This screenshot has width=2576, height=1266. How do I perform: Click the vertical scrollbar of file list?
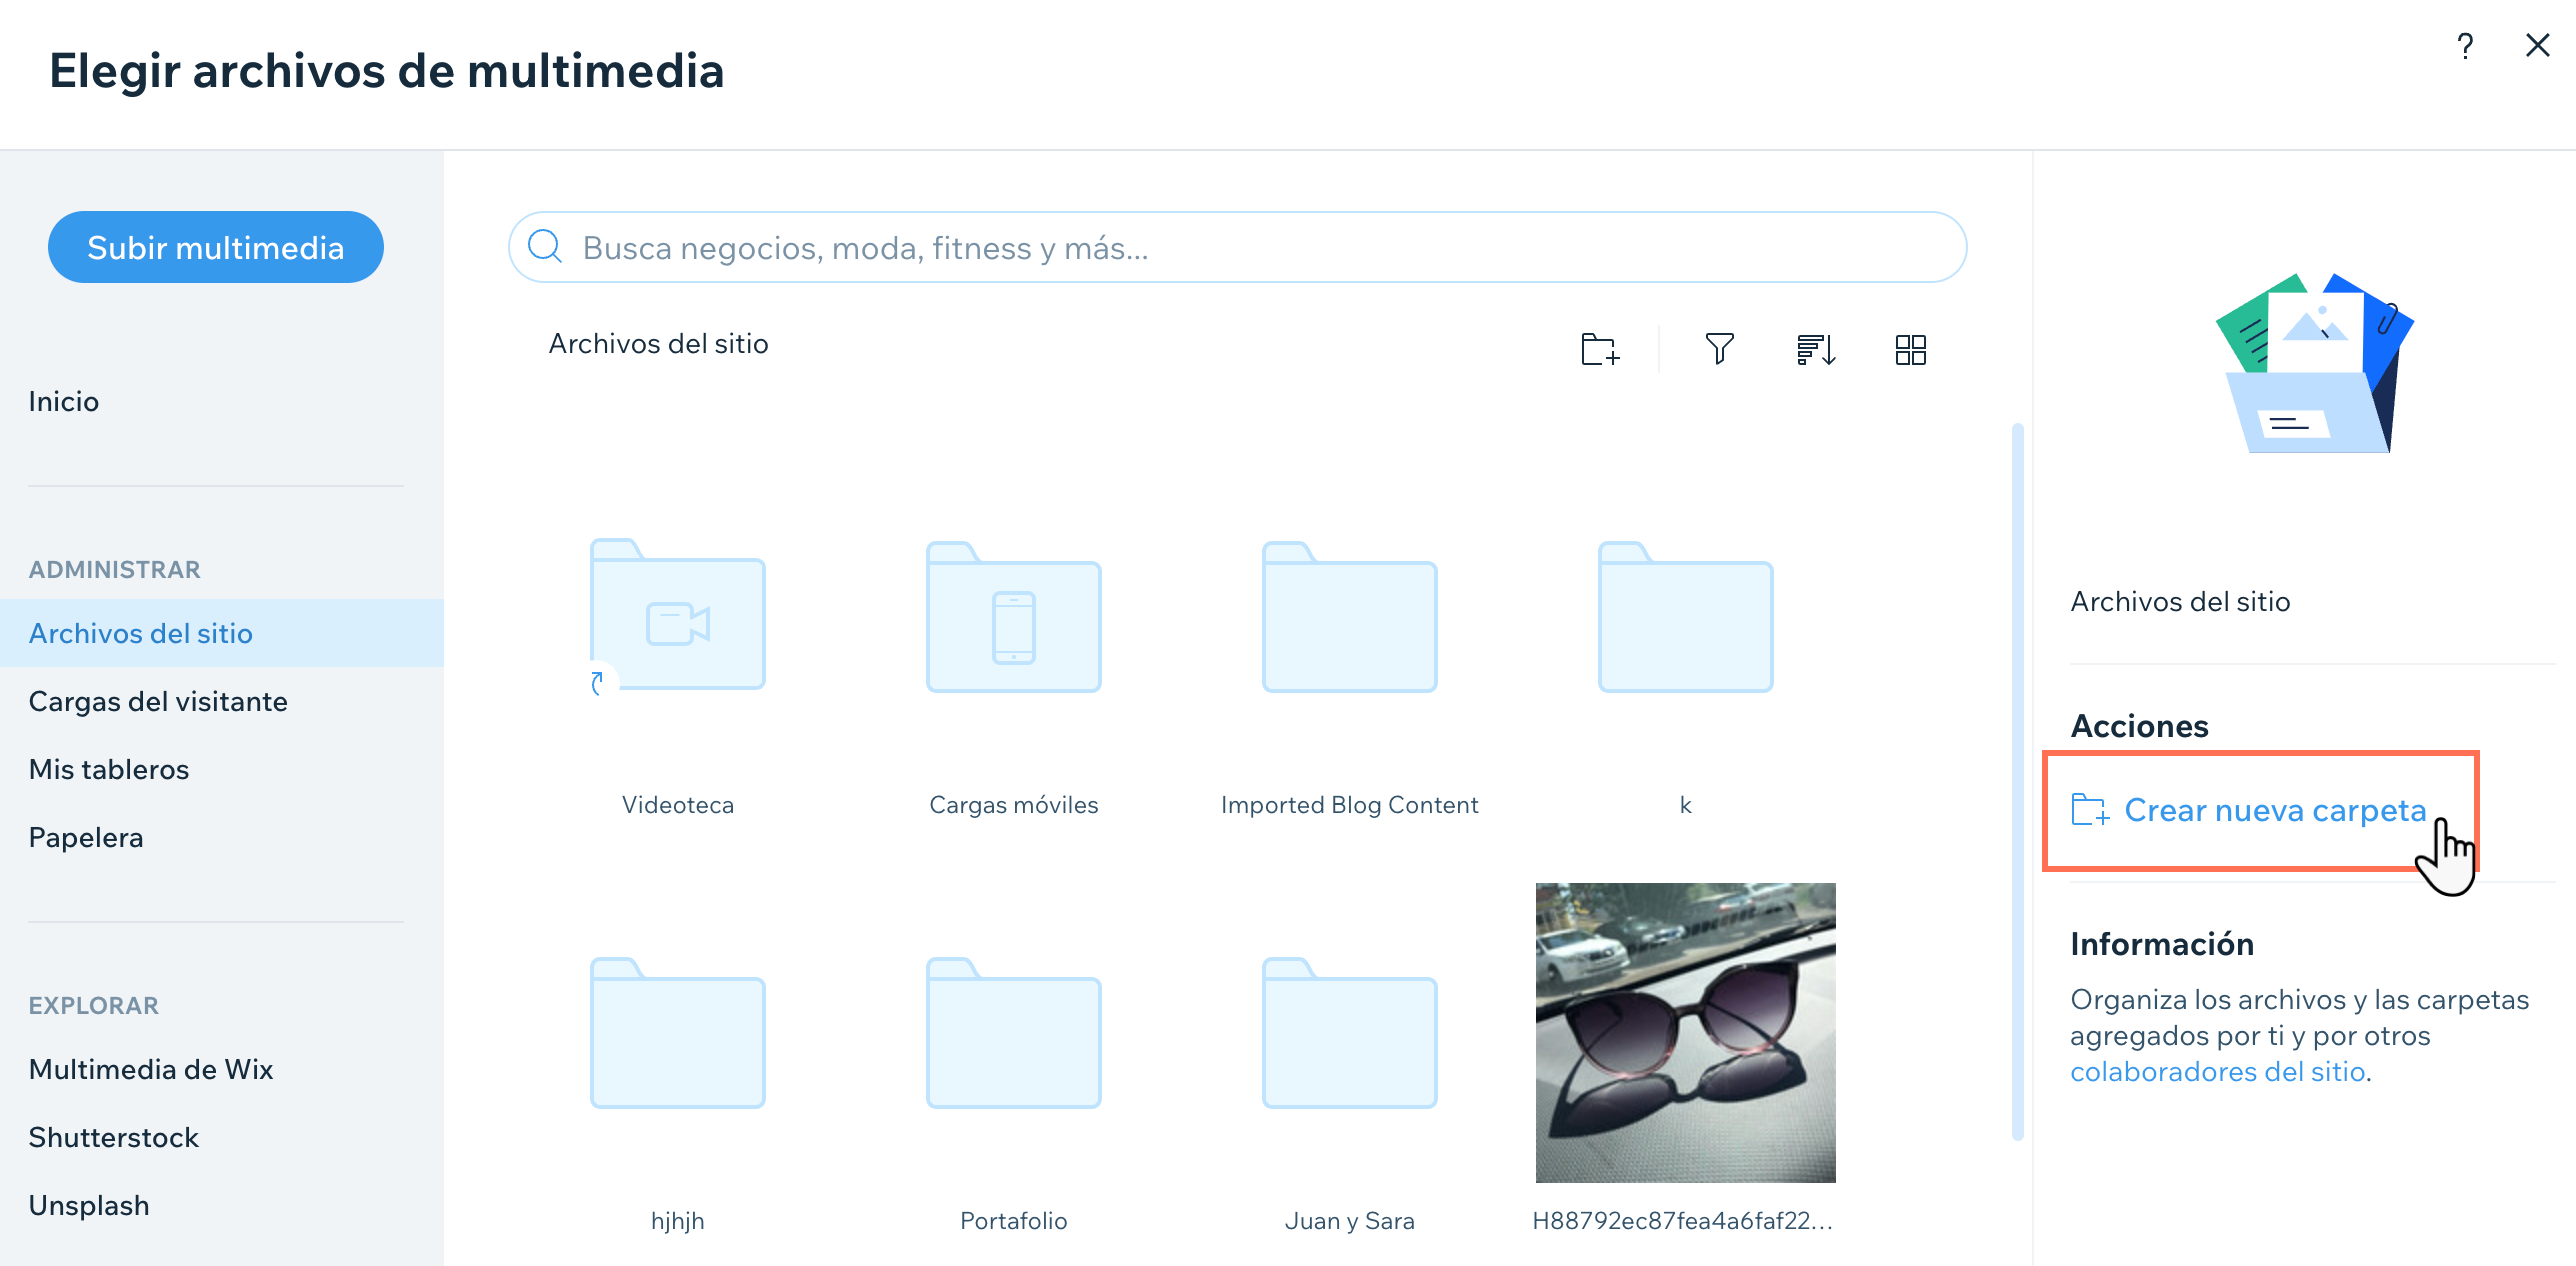coord(2017,780)
